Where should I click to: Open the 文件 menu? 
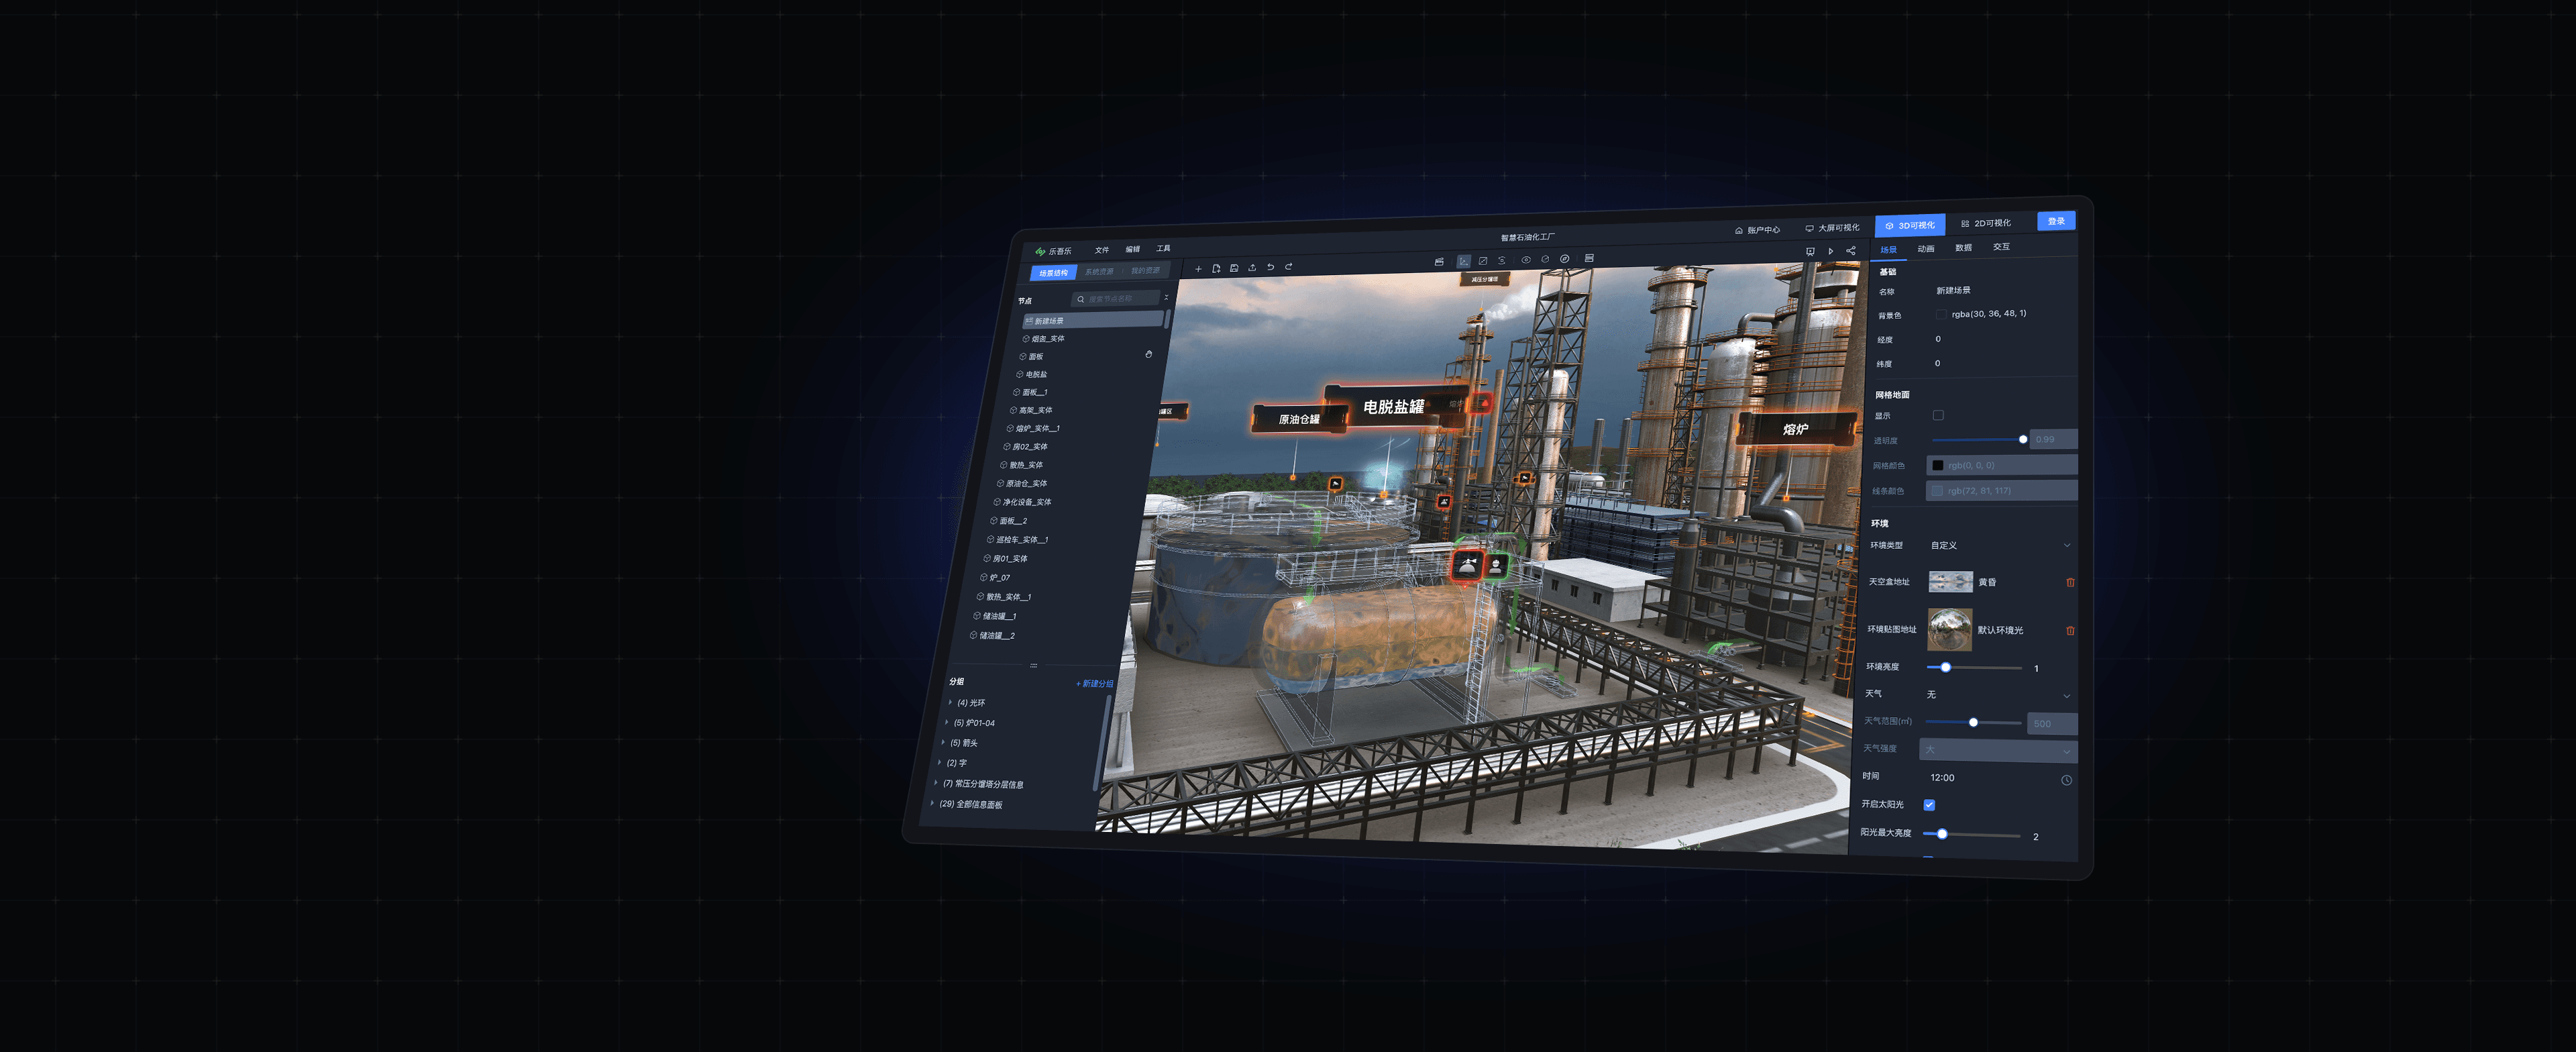pyautogui.click(x=1102, y=250)
